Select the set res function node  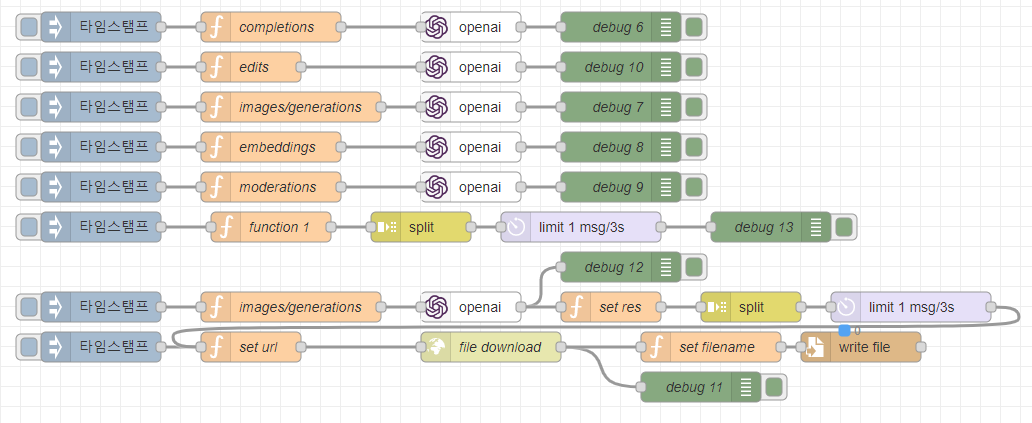click(618, 307)
